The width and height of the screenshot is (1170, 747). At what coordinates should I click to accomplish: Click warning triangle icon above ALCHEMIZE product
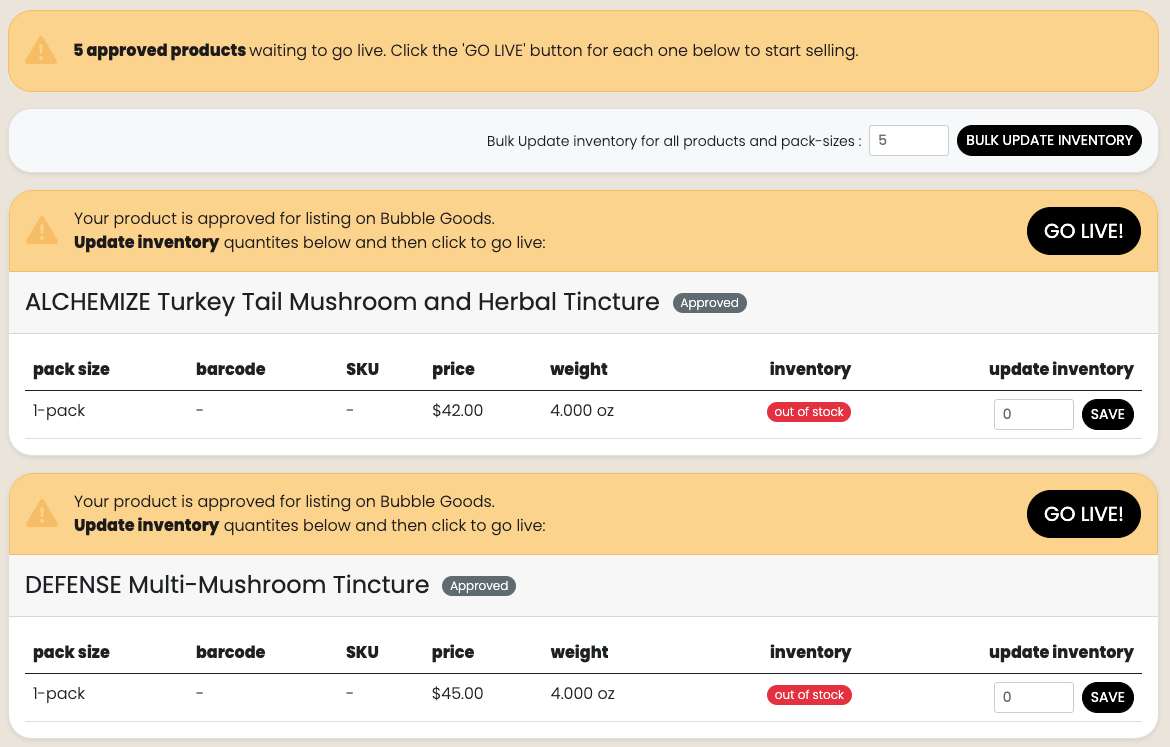pos(42,230)
